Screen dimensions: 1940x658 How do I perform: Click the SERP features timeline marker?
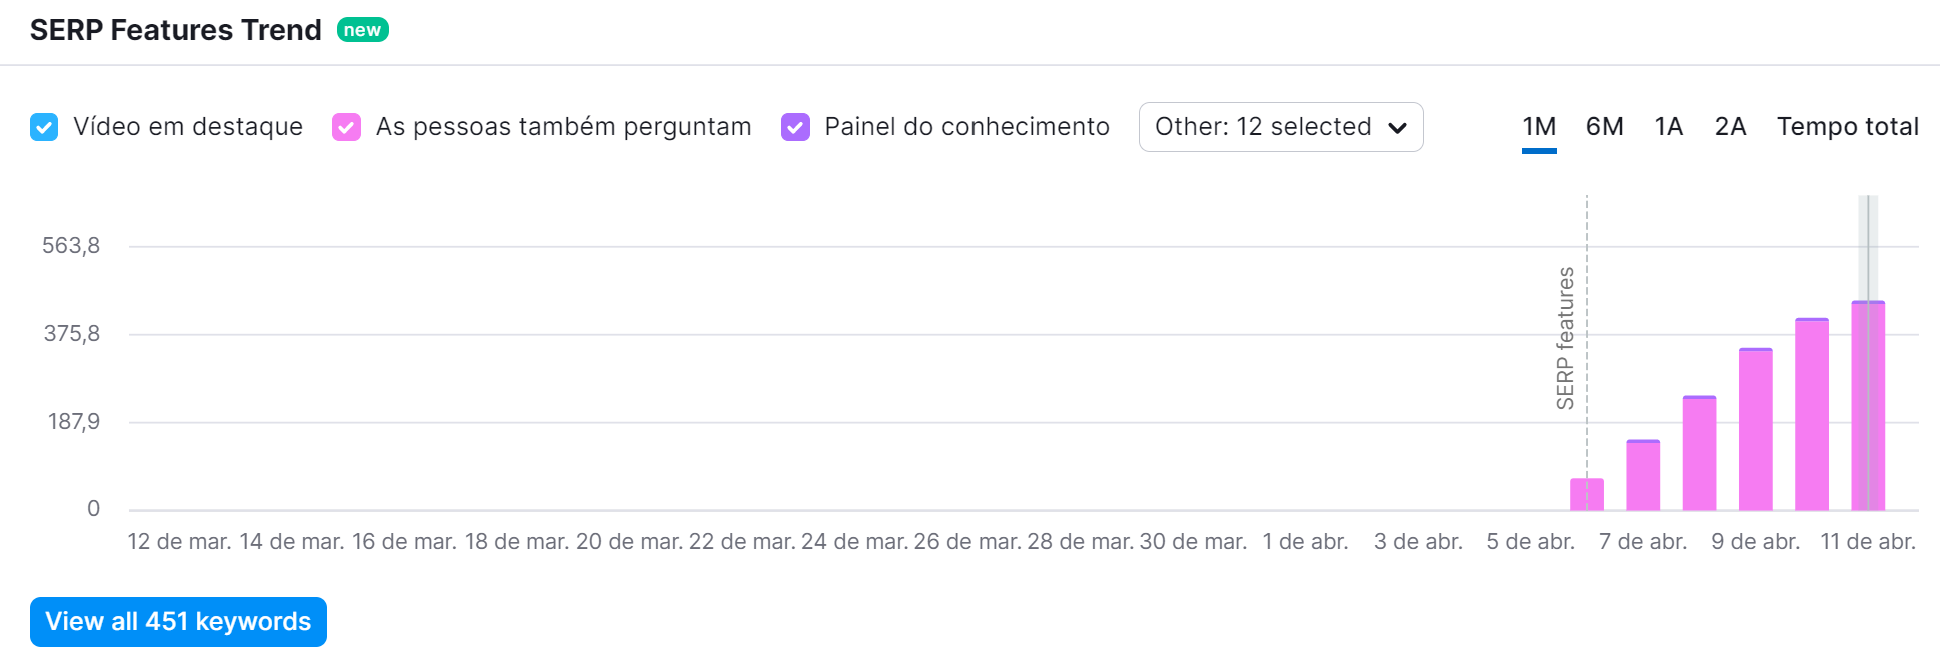pyautogui.click(x=1566, y=338)
